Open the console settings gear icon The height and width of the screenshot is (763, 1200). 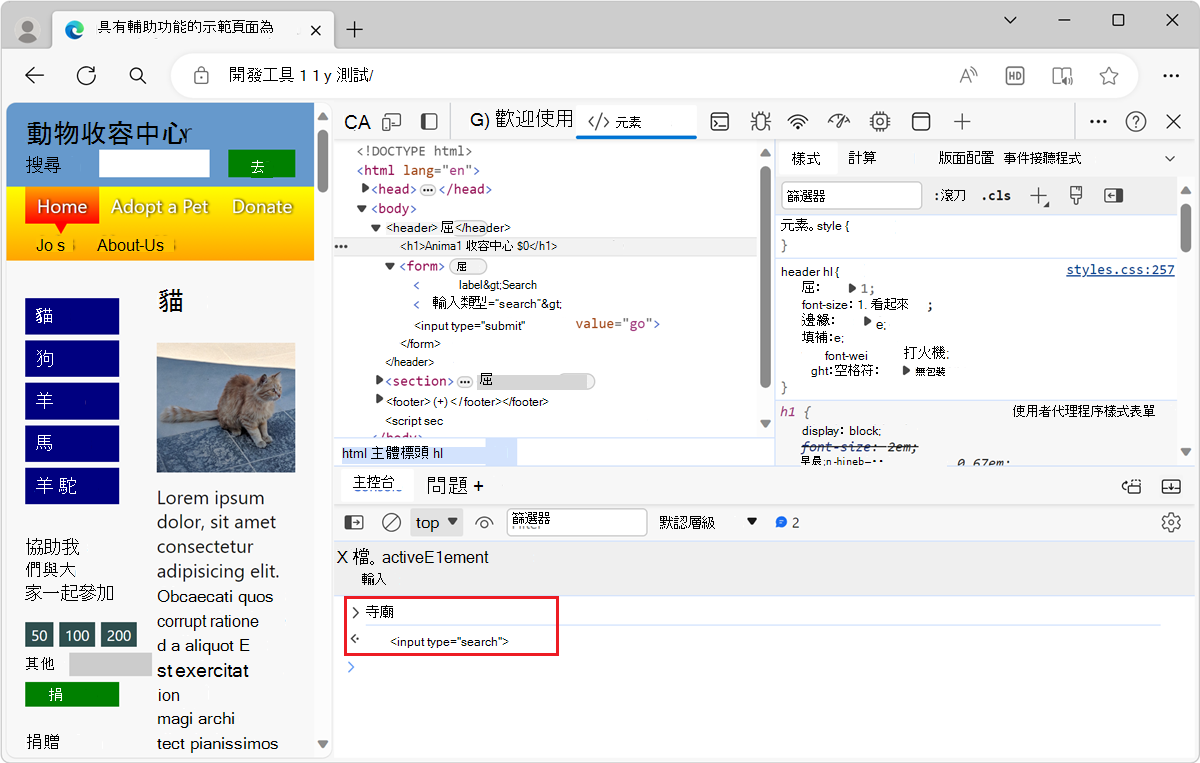(x=1171, y=521)
